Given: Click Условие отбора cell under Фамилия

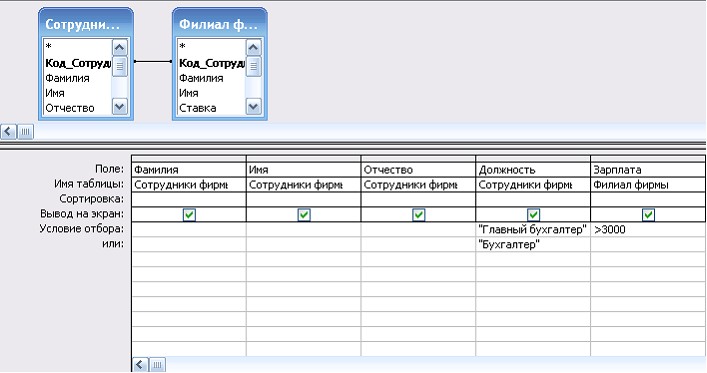Looking at the screenshot, I should pyautogui.click(x=189, y=229).
